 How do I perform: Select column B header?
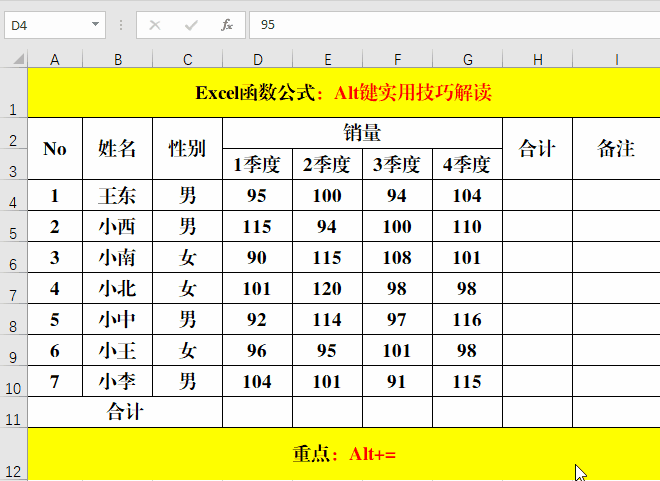coord(117,59)
